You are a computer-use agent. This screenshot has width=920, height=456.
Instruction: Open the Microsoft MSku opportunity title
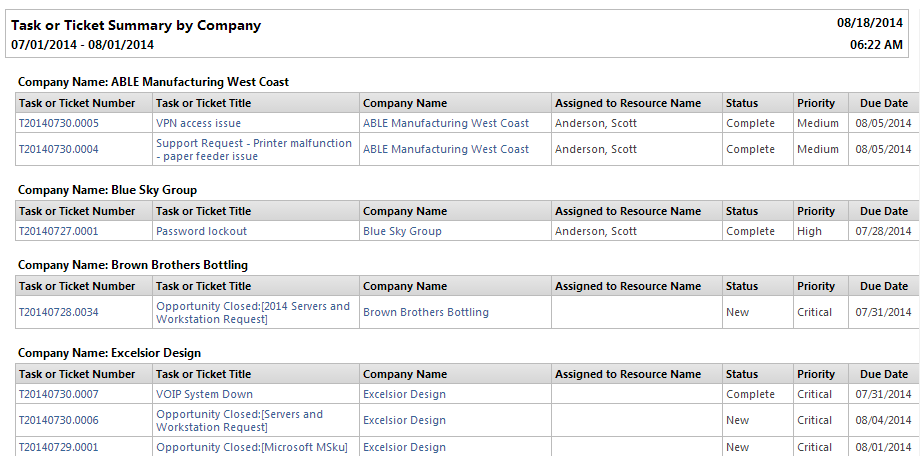pos(252,447)
